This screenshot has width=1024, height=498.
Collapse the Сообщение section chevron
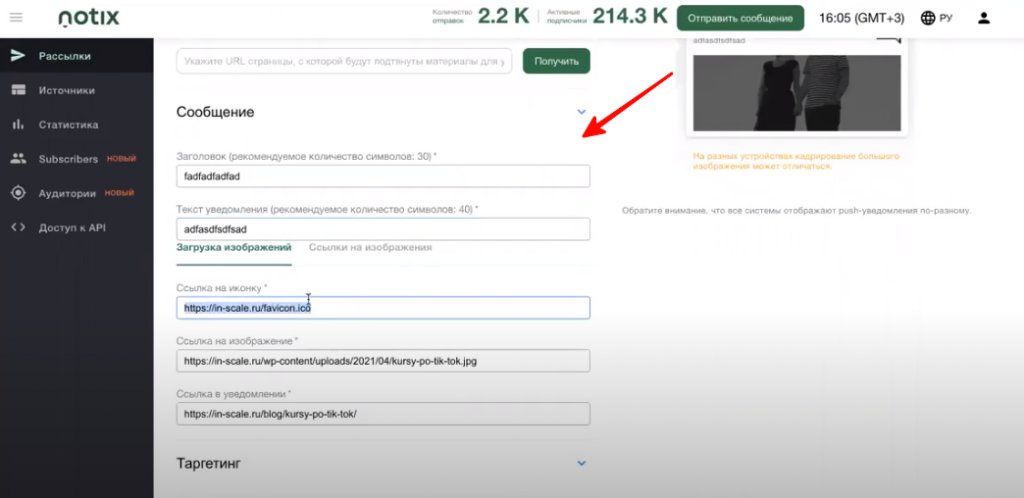point(581,113)
